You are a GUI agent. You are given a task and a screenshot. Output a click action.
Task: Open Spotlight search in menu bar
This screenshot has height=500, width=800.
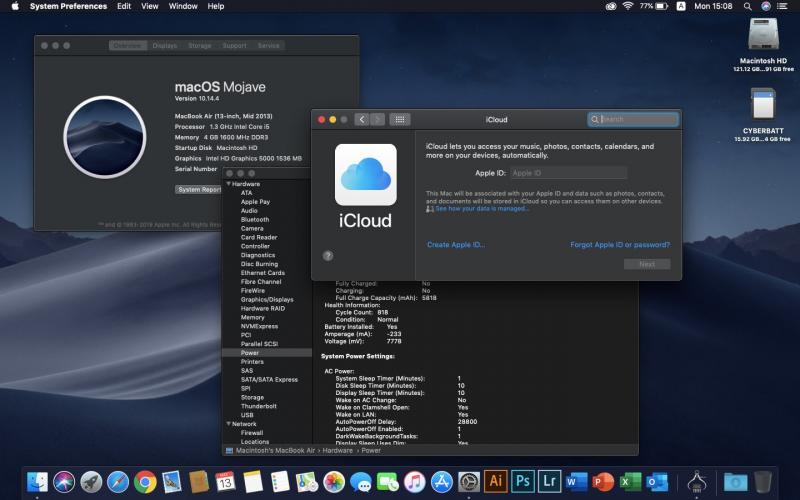pyautogui.click(x=747, y=6)
